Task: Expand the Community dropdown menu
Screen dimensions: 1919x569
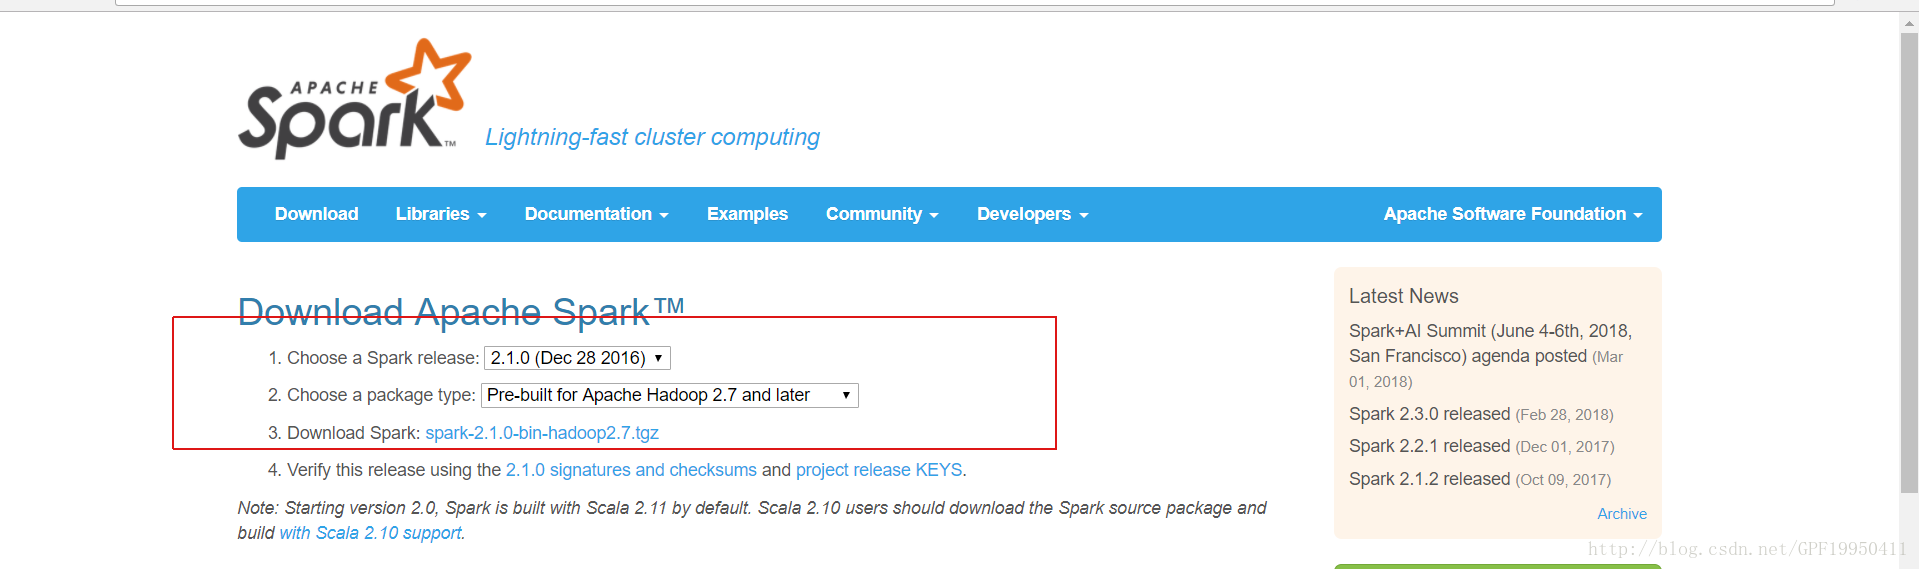Action: (881, 214)
